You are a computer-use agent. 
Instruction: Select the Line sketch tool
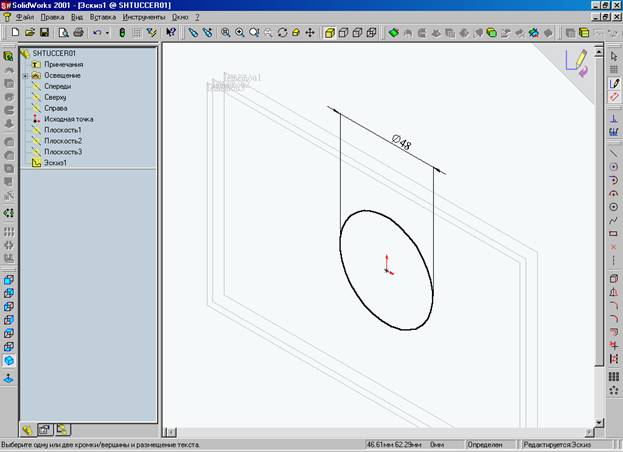(x=614, y=153)
